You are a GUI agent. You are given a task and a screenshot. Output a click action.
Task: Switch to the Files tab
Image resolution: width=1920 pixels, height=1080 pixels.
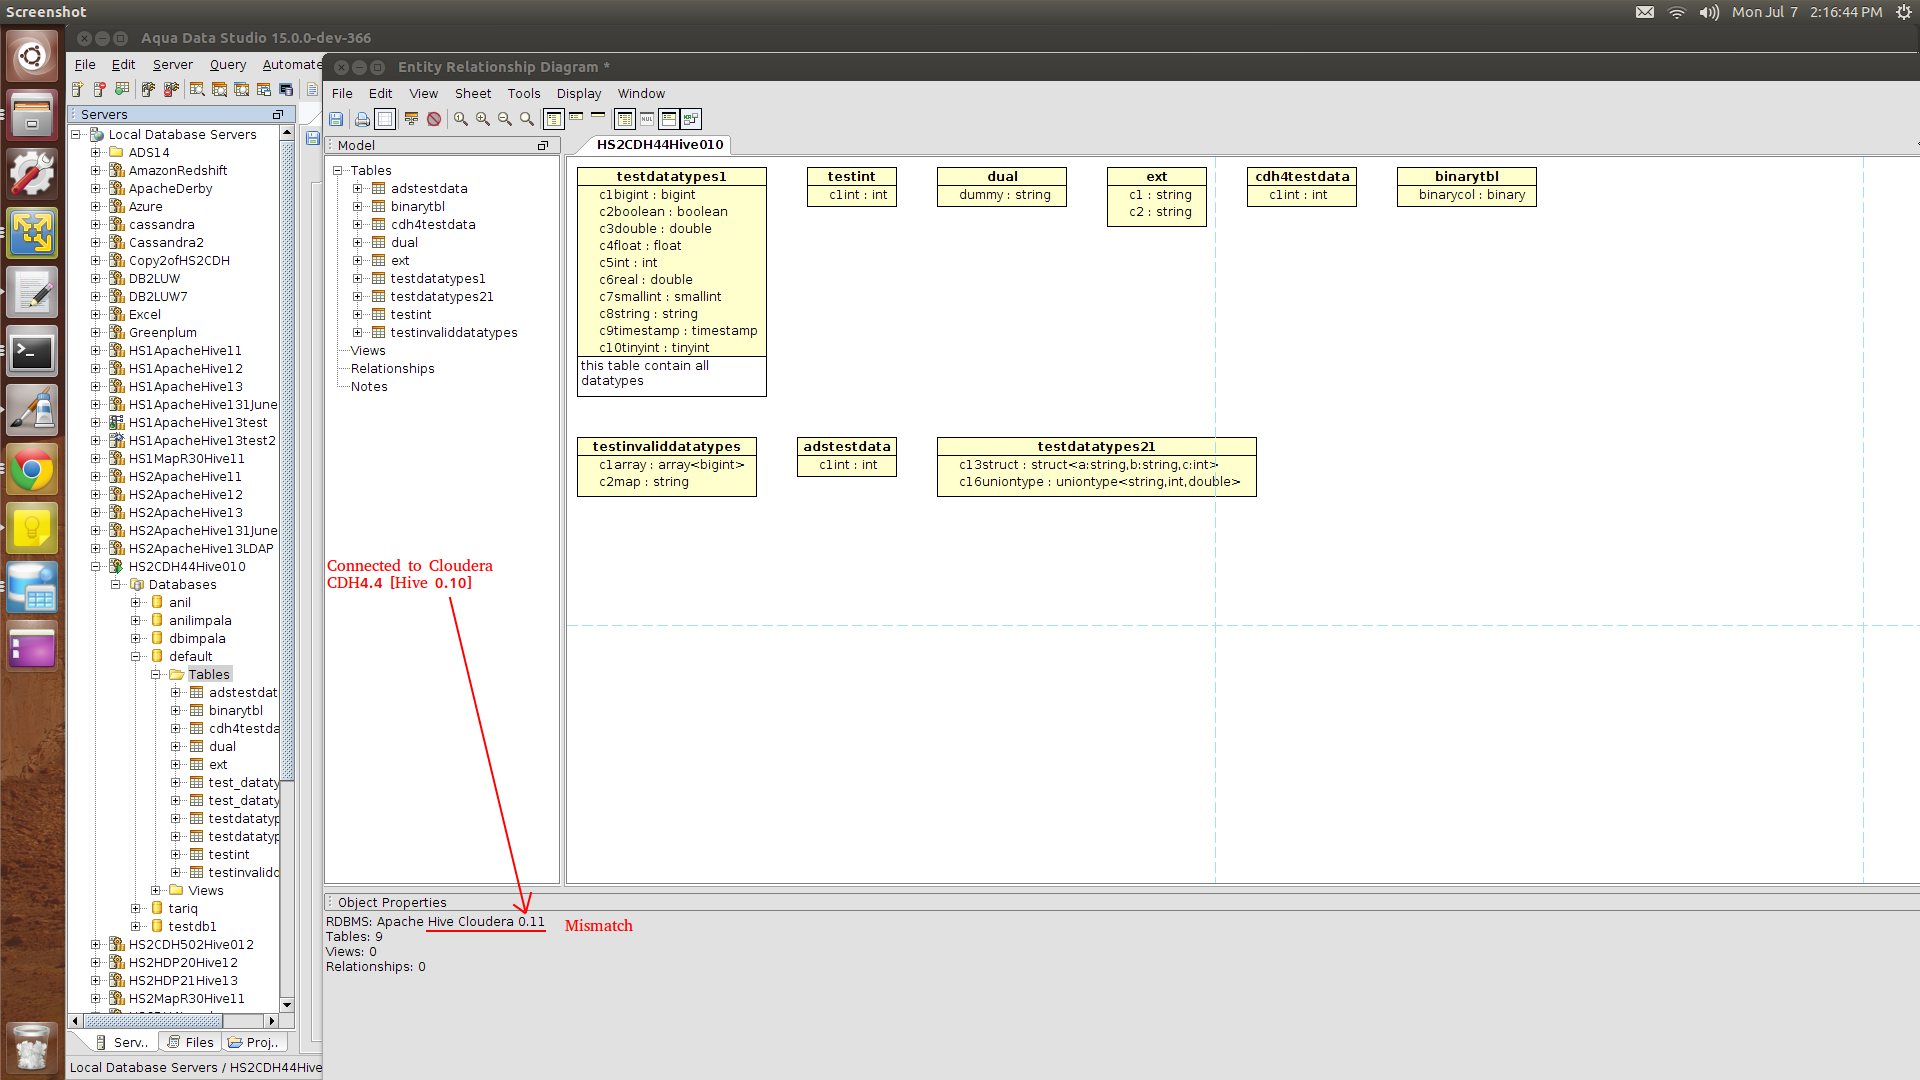pos(190,1042)
